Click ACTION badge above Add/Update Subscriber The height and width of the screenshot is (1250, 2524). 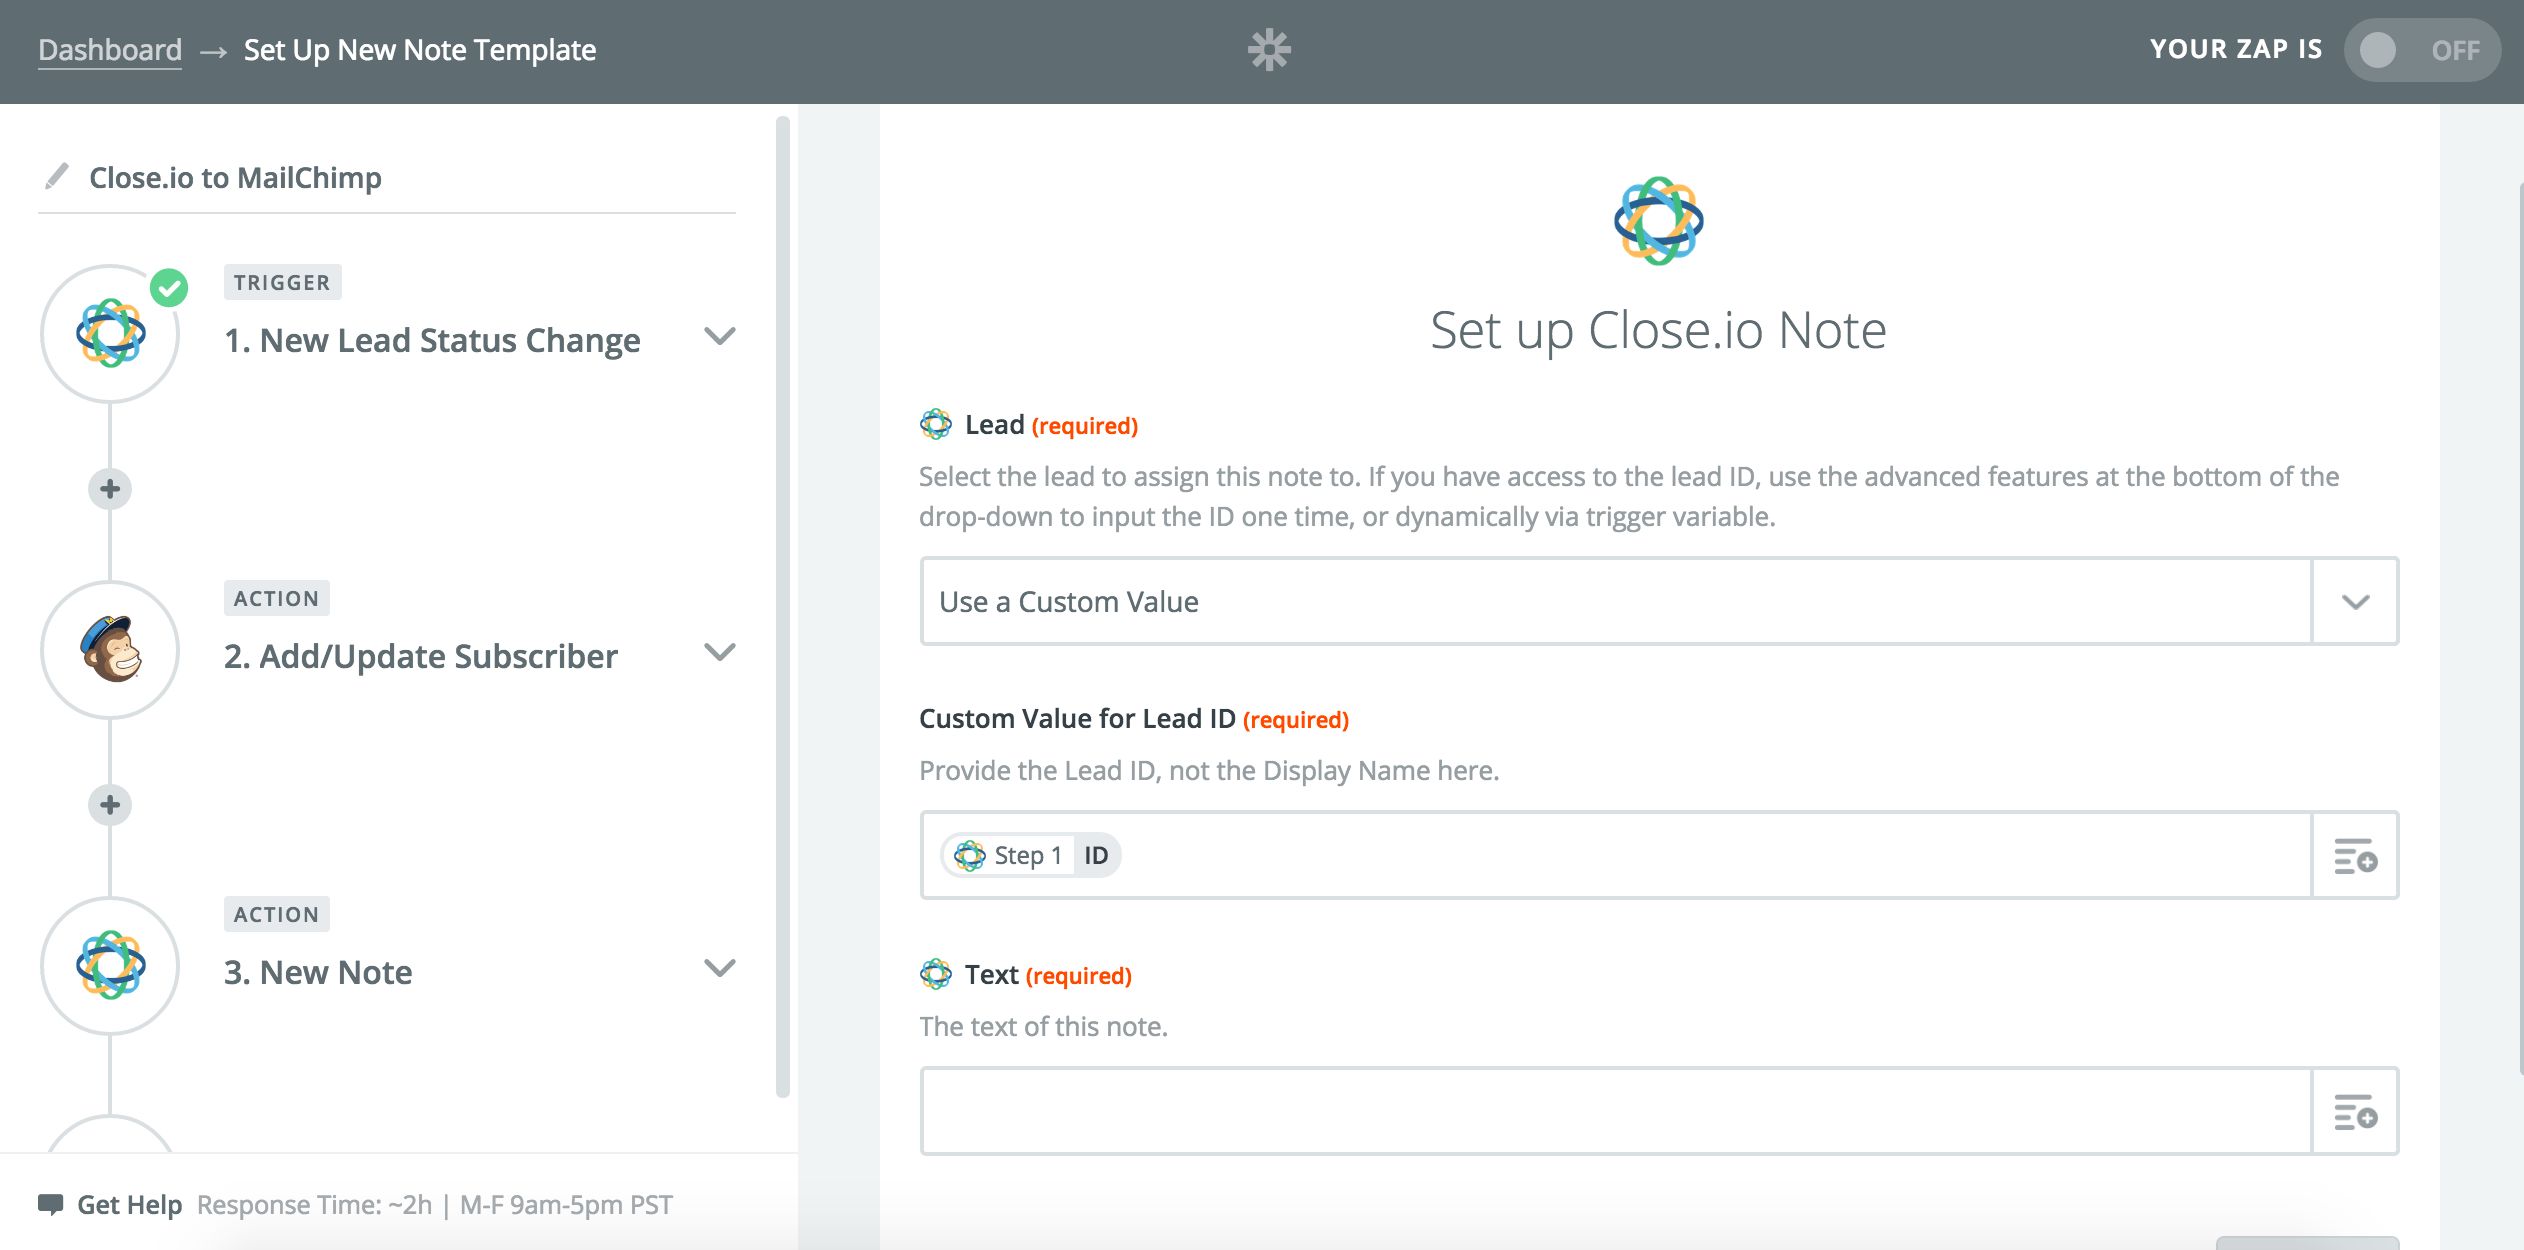pos(276,598)
